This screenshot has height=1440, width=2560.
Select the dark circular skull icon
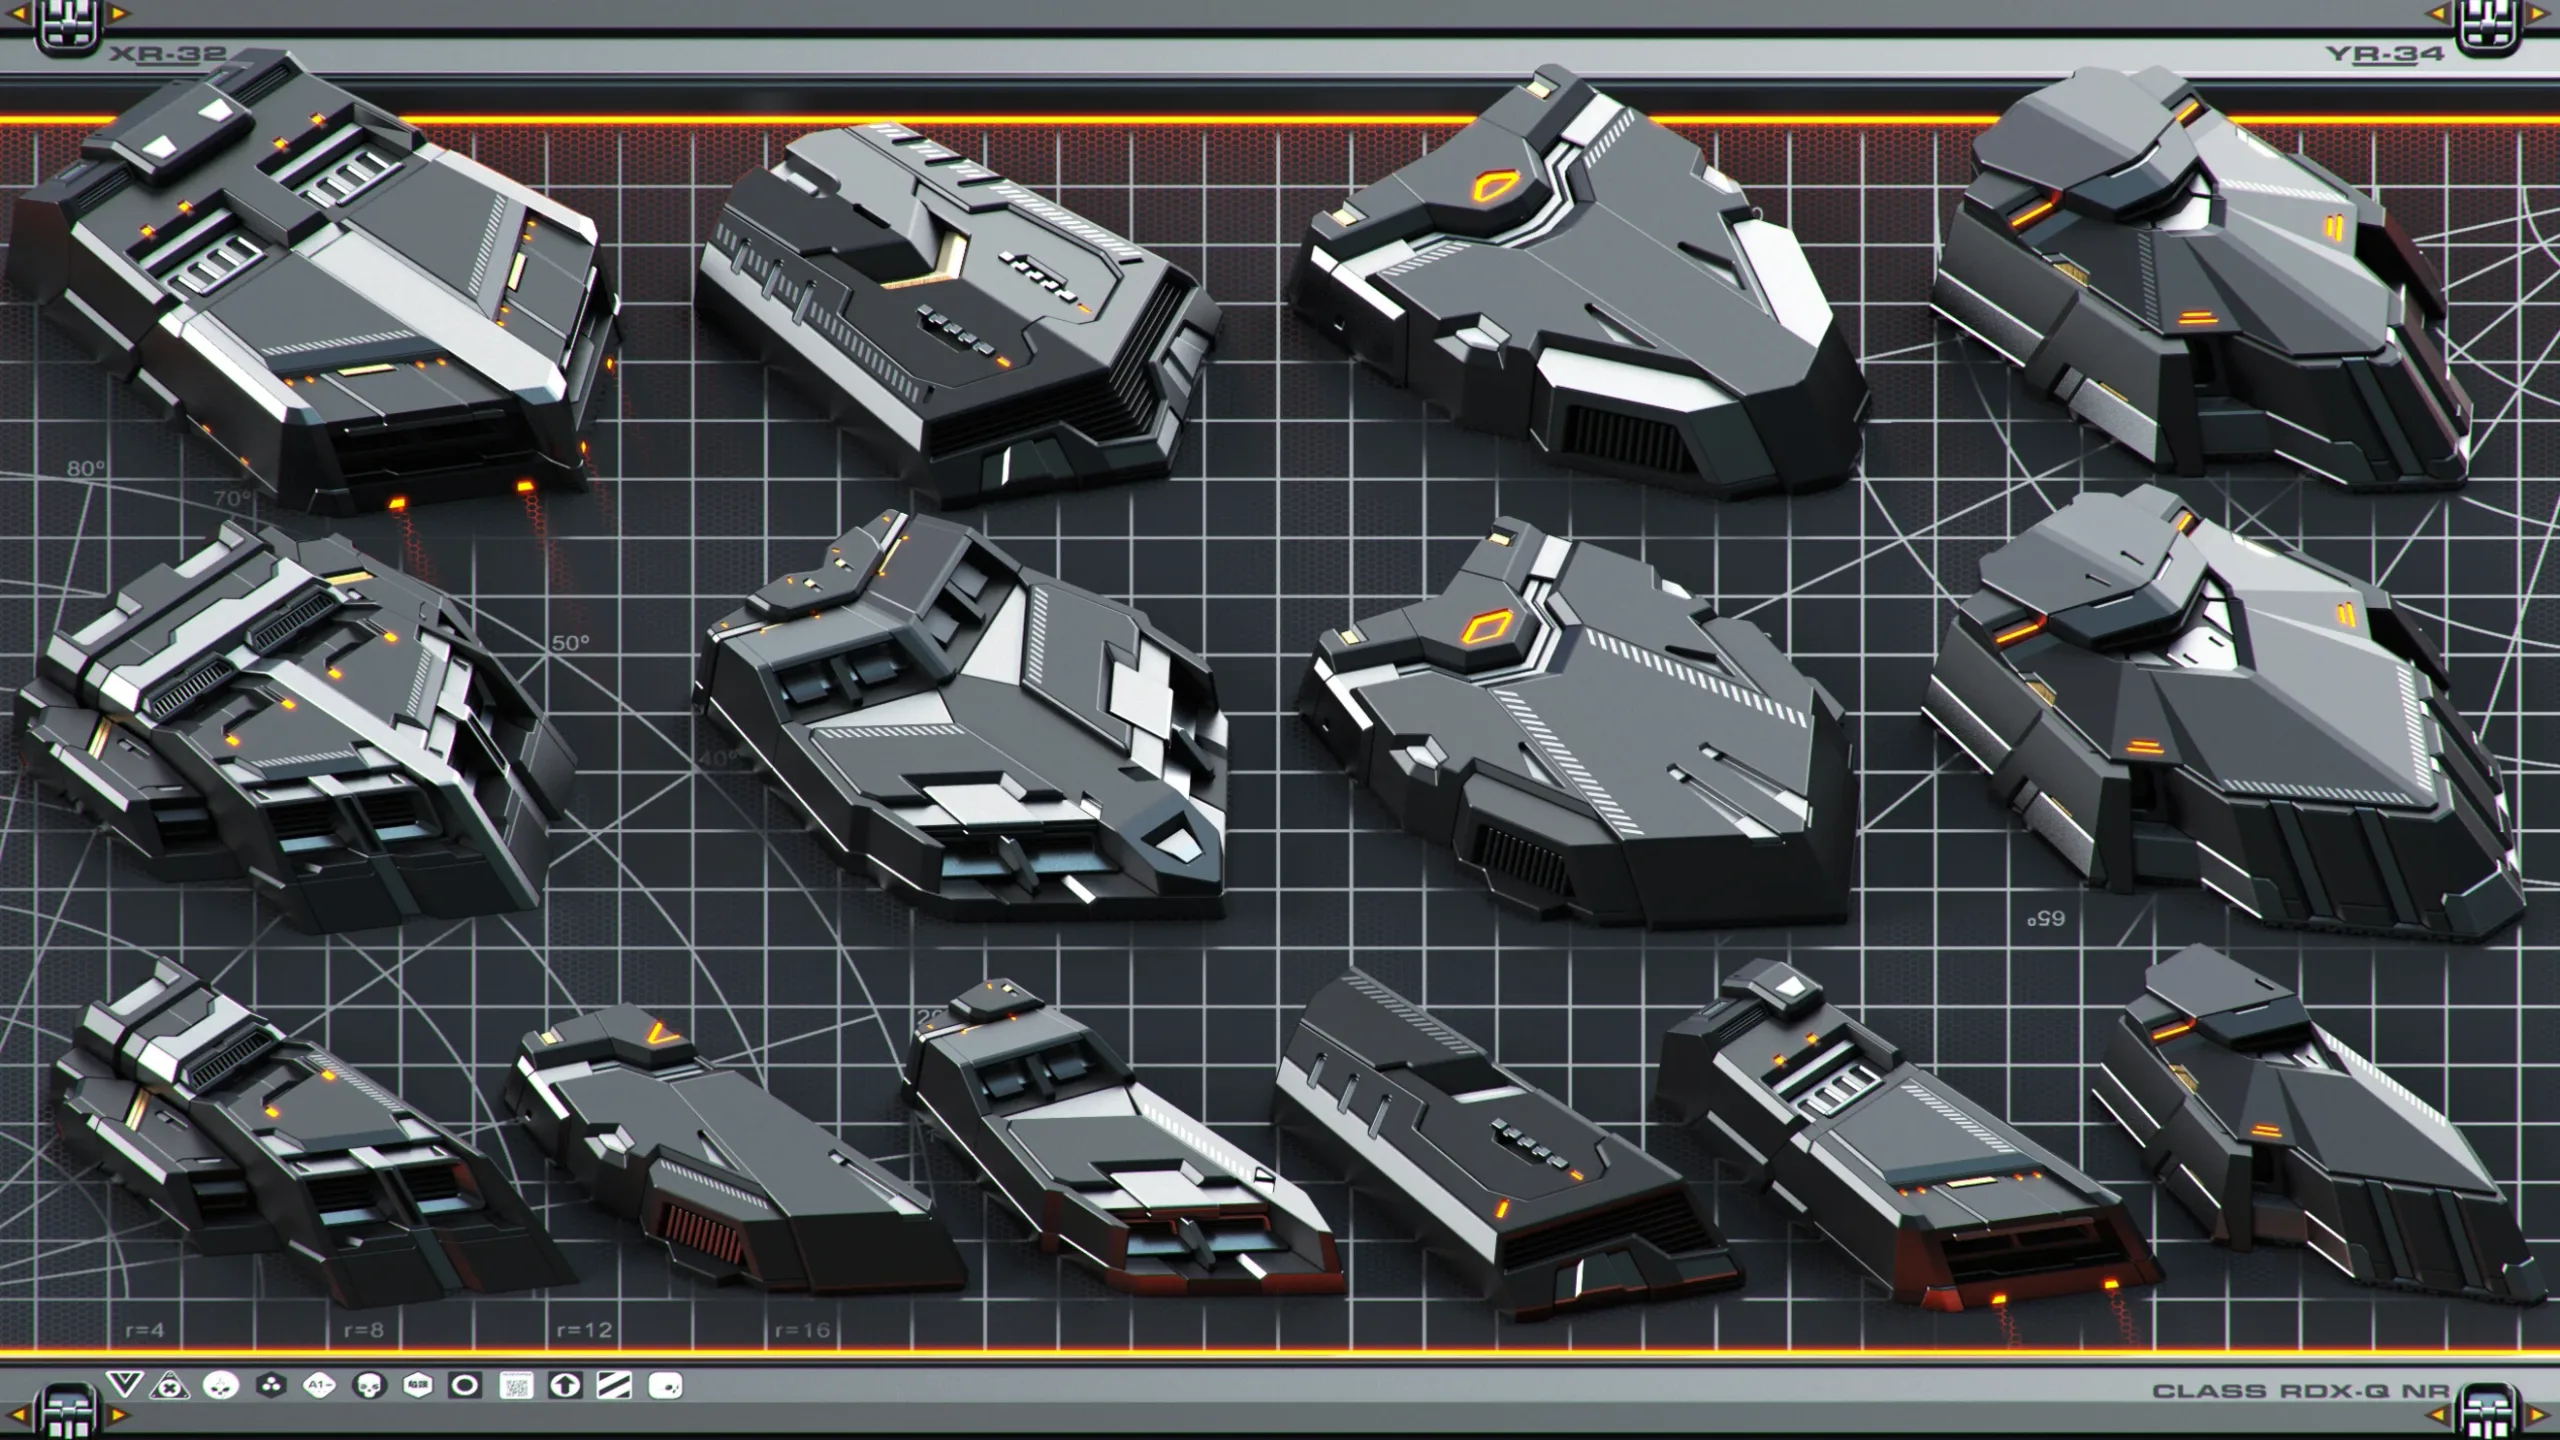point(369,1386)
